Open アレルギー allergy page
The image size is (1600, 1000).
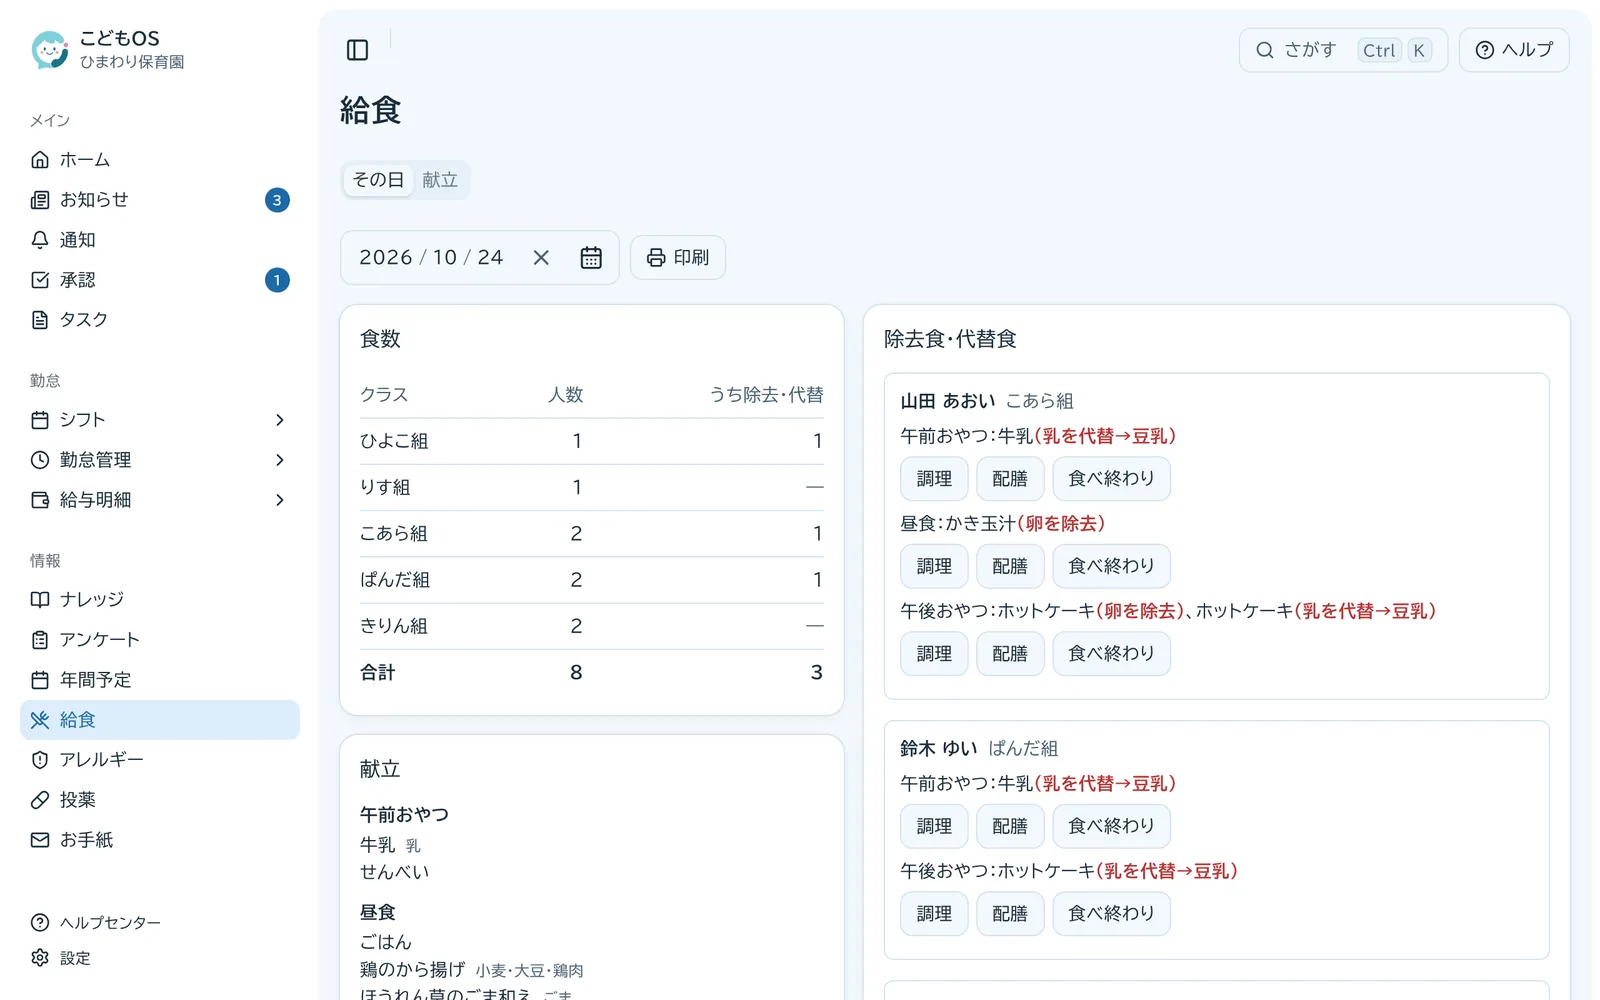click(160, 760)
